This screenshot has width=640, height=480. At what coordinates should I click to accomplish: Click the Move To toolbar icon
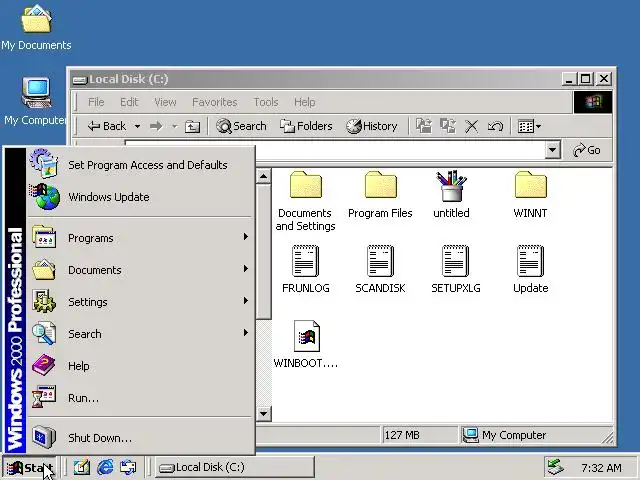point(424,126)
